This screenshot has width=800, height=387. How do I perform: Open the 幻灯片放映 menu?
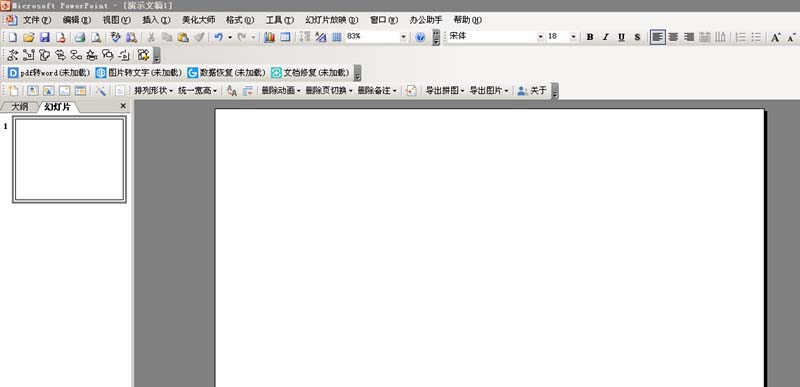click(332, 20)
